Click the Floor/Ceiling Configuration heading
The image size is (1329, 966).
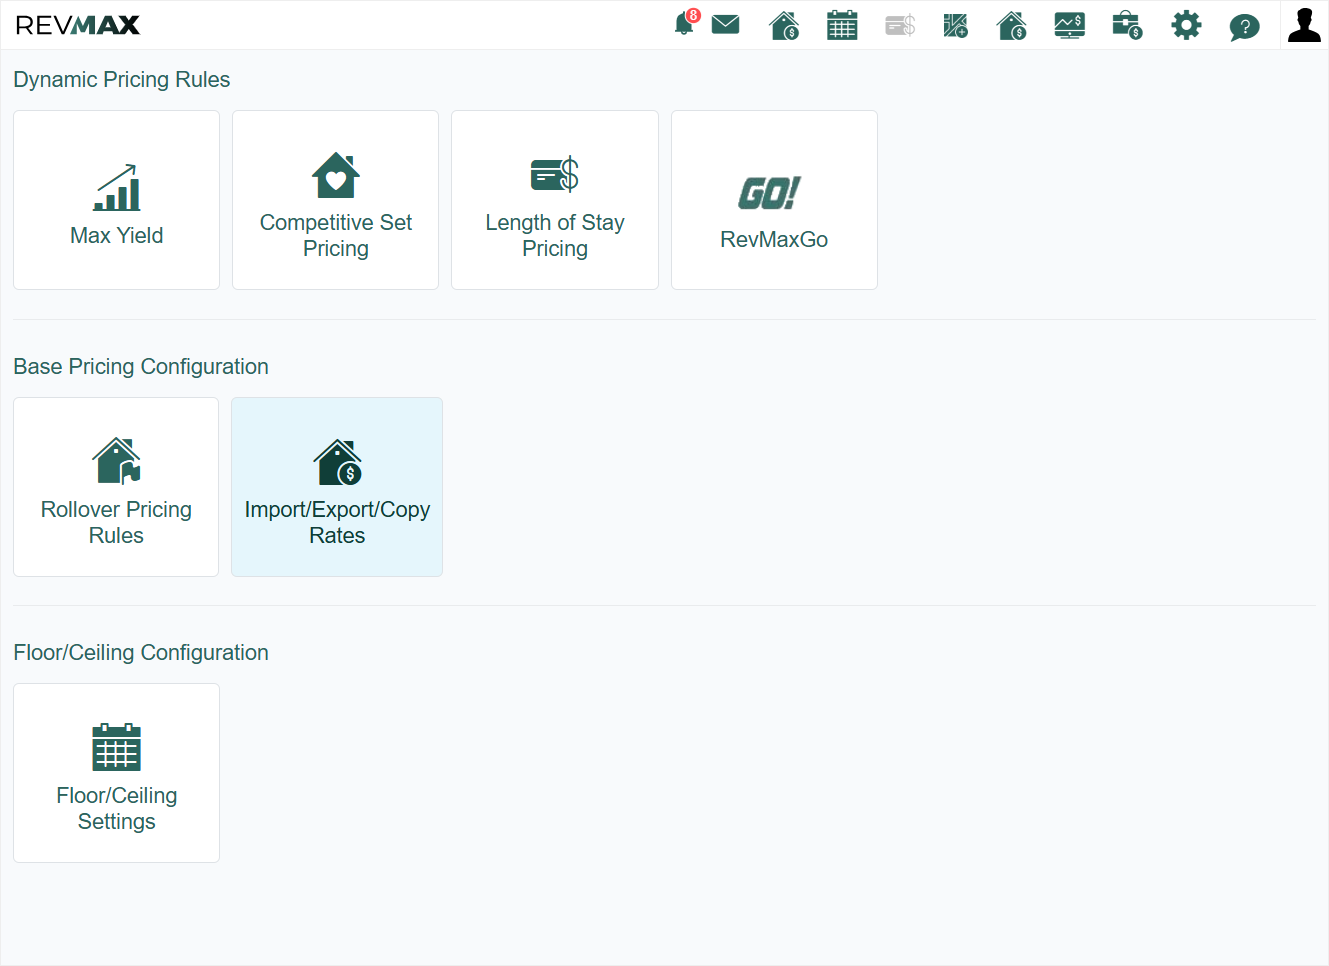tap(141, 653)
